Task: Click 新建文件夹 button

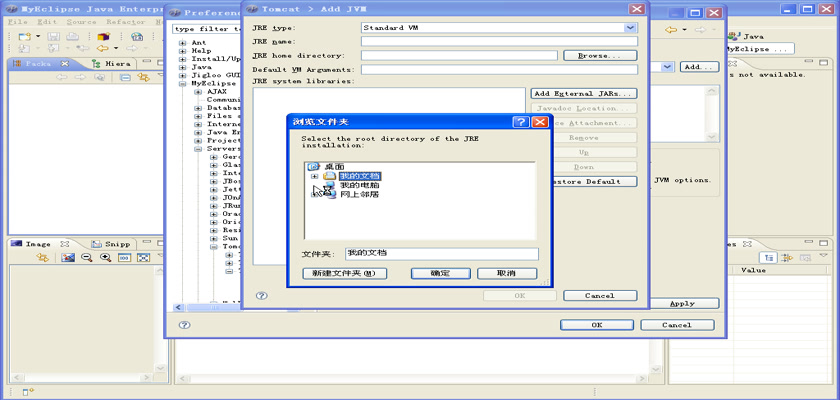Action: tap(344, 274)
